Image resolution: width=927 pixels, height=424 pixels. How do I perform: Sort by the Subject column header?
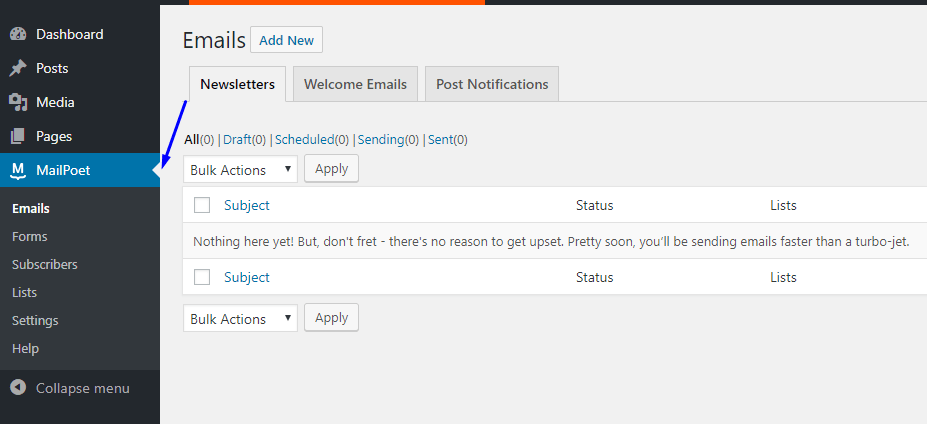247,205
